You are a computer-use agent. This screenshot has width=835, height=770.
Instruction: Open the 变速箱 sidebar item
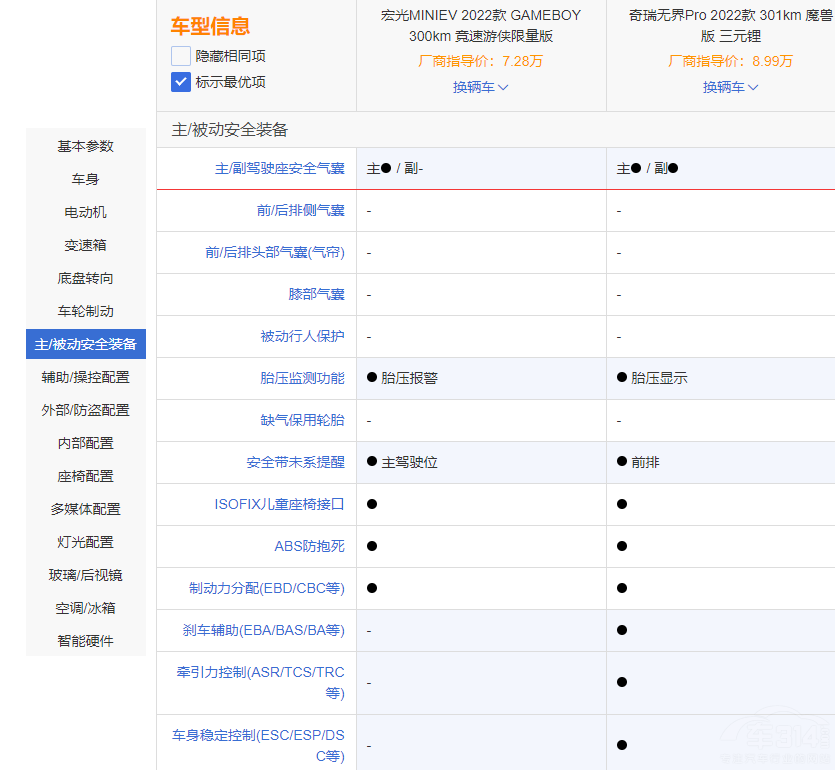[x=86, y=245]
